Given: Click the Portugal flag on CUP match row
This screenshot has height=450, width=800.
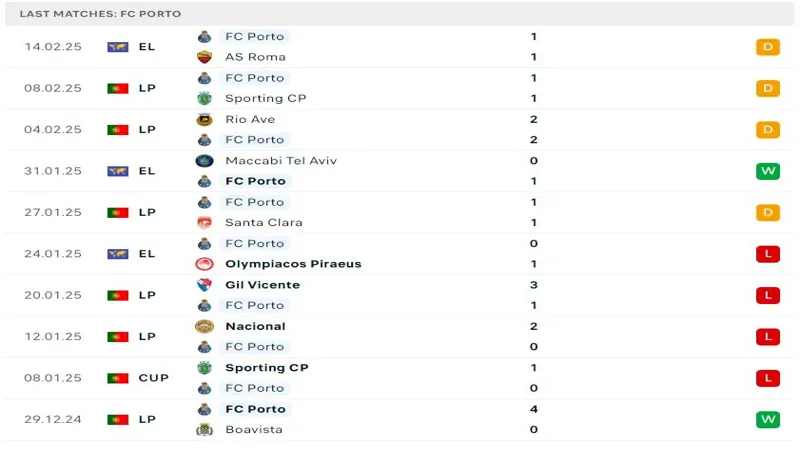Looking at the screenshot, I should (117, 378).
